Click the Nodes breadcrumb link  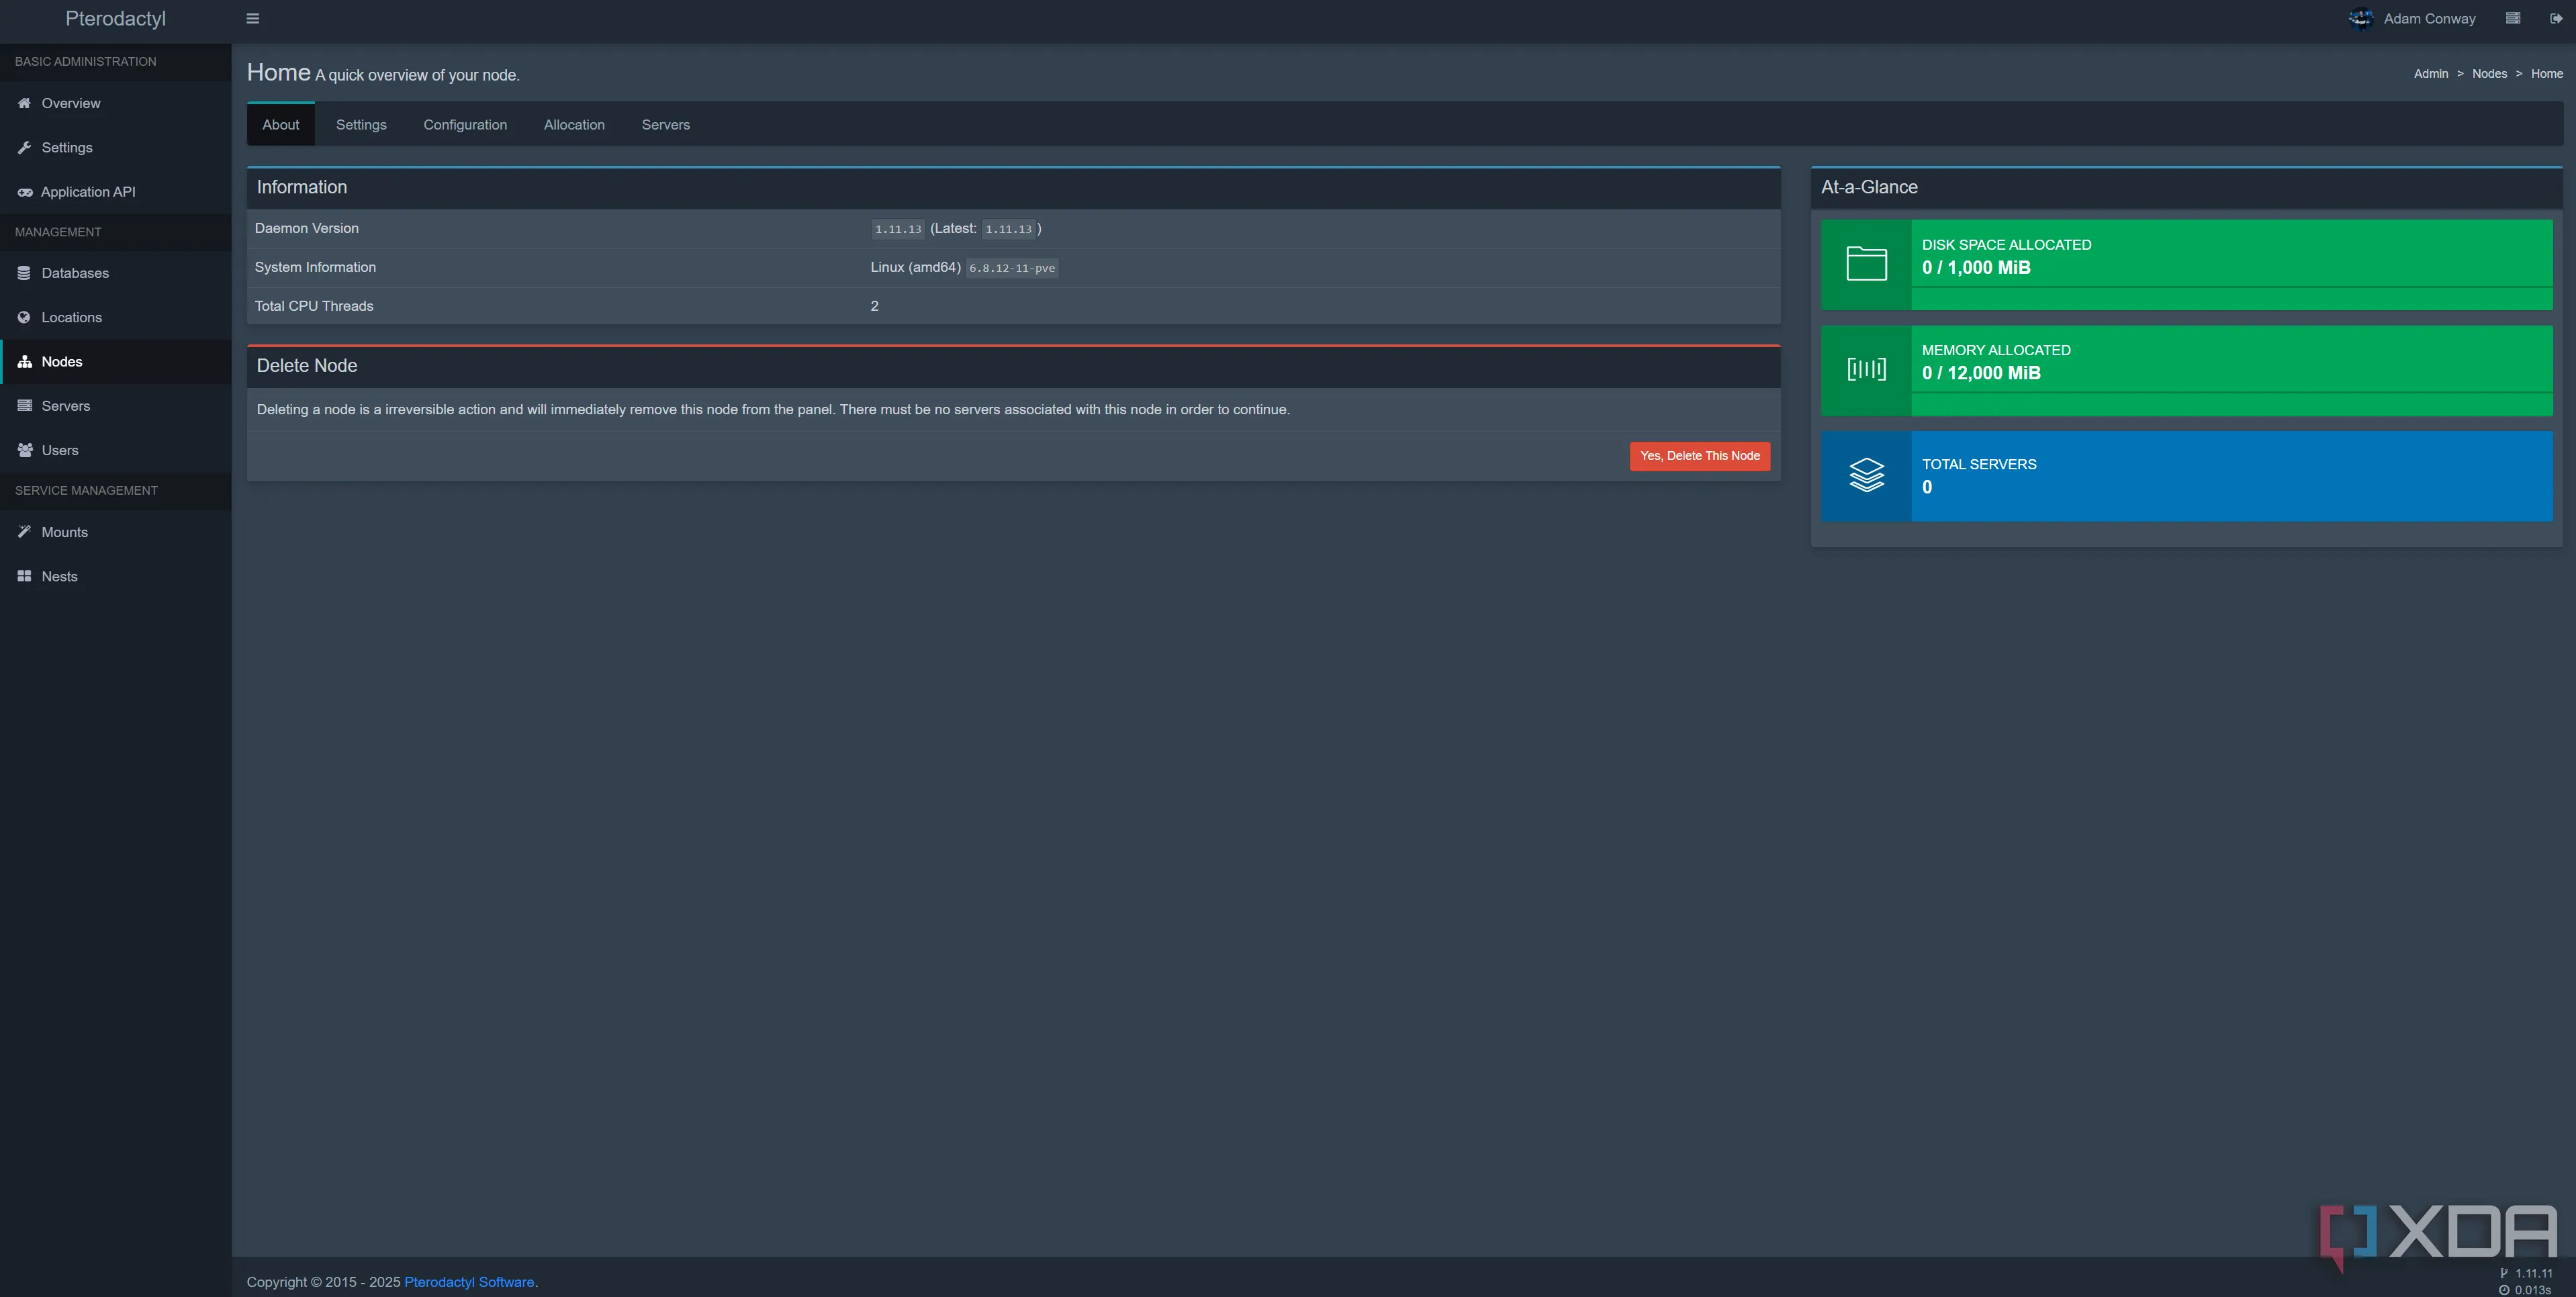pos(2489,74)
